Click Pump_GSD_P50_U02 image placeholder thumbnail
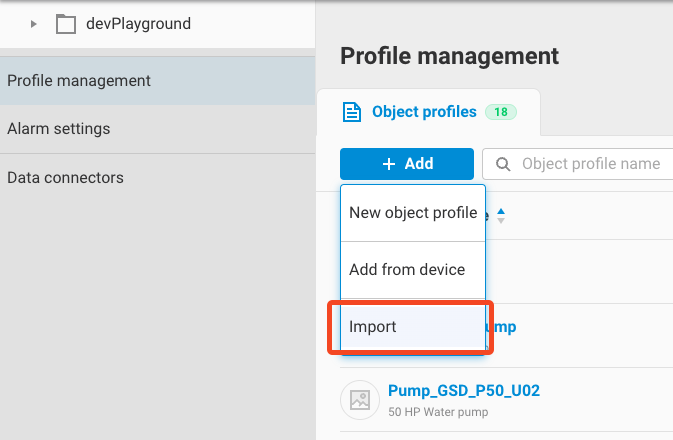This screenshot has height=440, width=673. coord(360,400)
